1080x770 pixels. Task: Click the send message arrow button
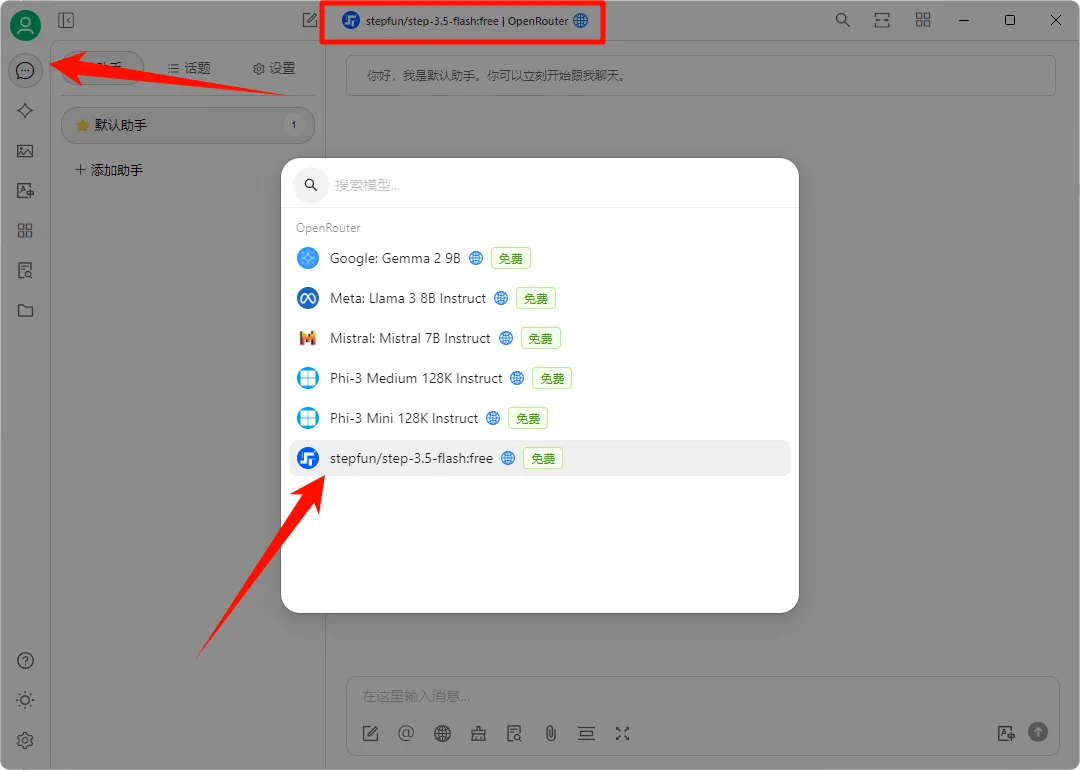tap(1038, 731)
